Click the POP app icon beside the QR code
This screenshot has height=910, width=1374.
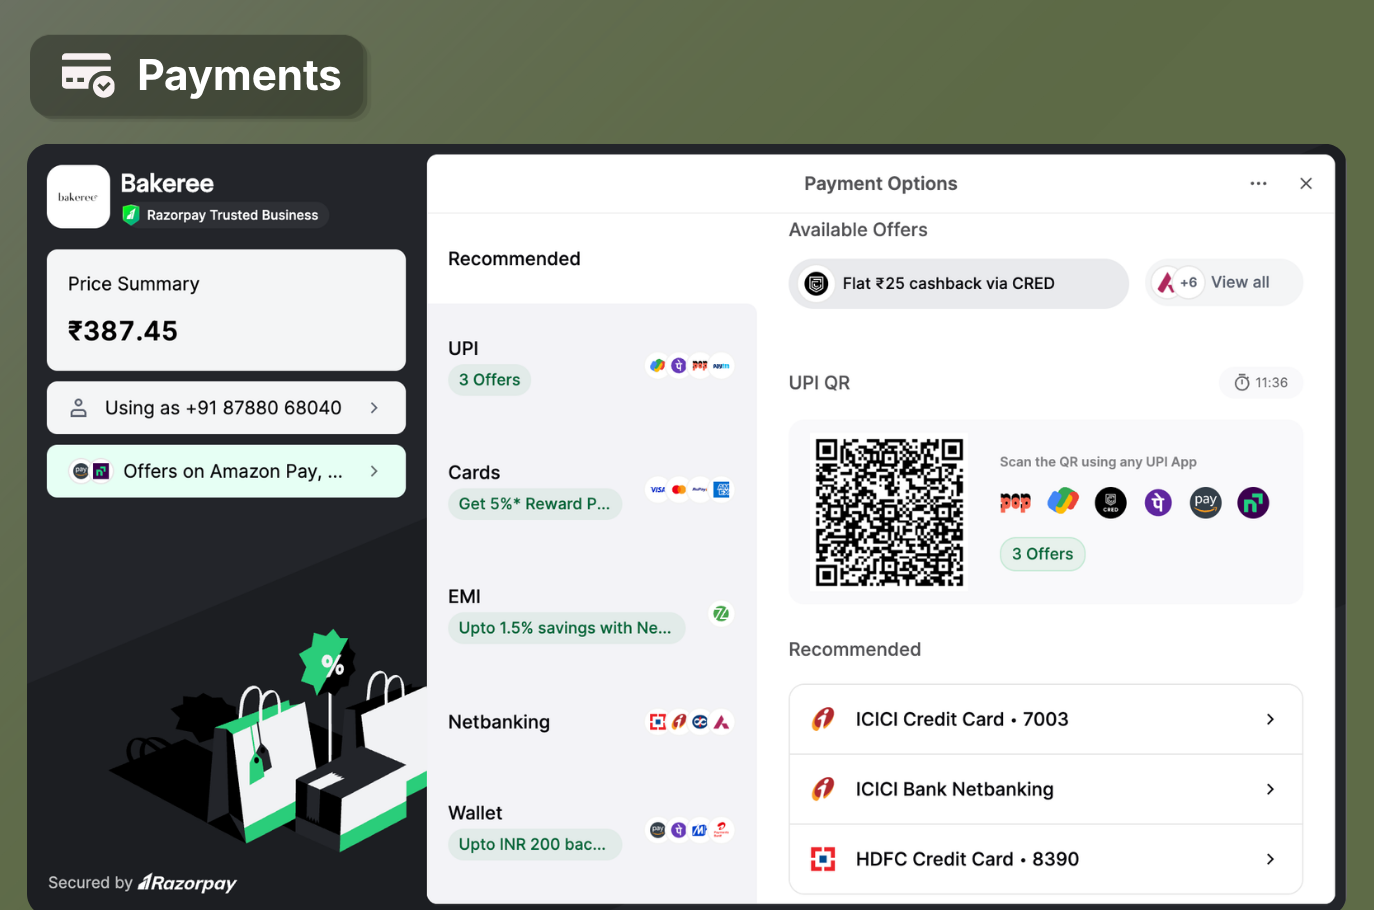click(x=1015, y=502)
